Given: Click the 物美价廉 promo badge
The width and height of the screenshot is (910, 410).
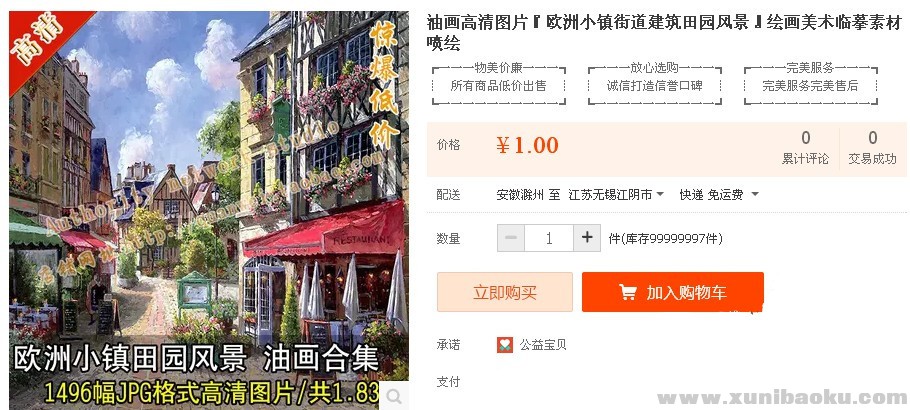Looking at the screenshot, I should tap(499, 85).
